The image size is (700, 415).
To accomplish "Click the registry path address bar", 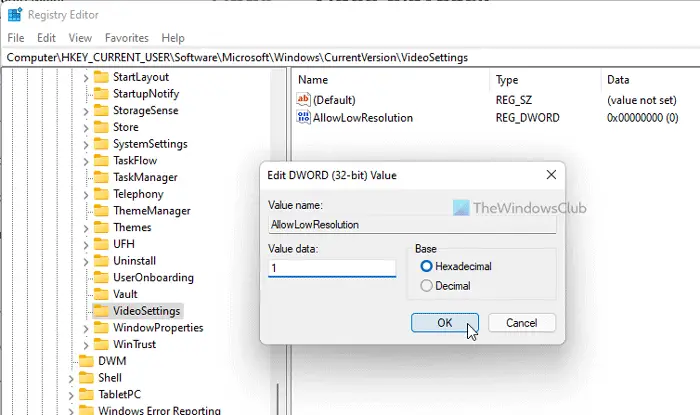I will click(352, 58).
